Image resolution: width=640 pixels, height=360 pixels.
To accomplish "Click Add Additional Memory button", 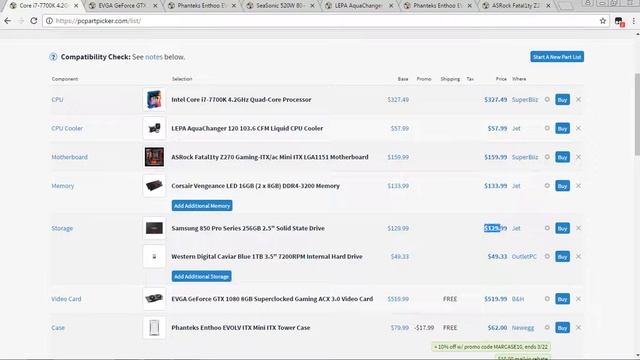I will (x=202, y=206).
